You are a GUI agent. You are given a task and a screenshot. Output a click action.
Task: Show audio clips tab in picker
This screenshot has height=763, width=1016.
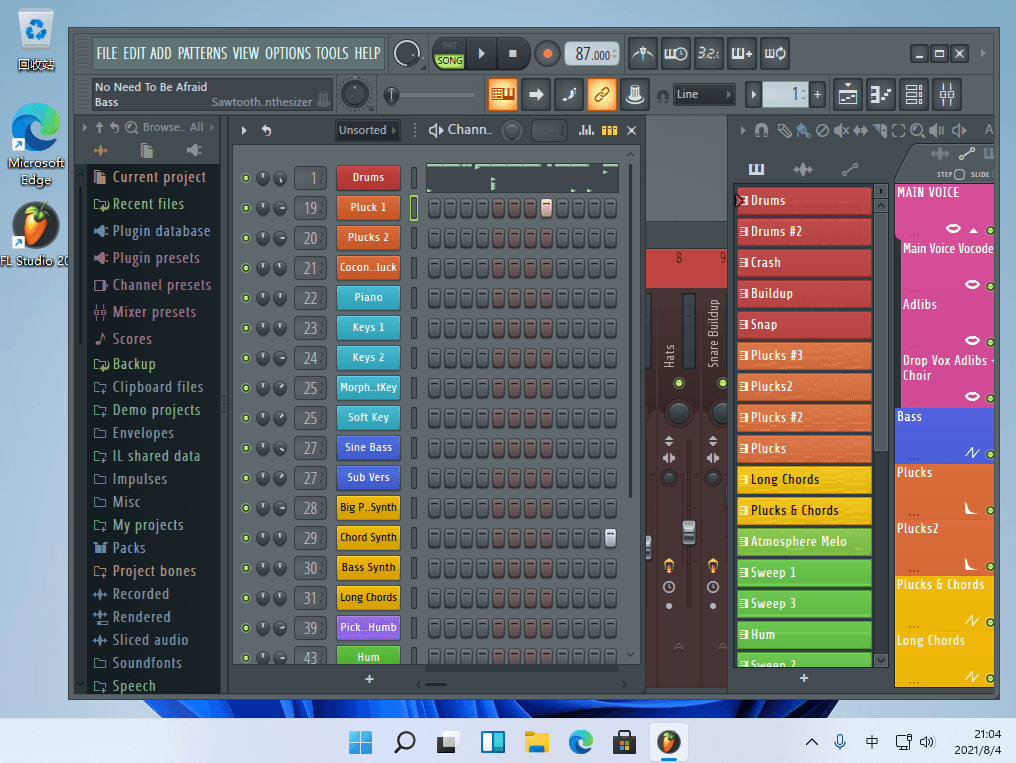pyautogui.click(x=803, y=170)
